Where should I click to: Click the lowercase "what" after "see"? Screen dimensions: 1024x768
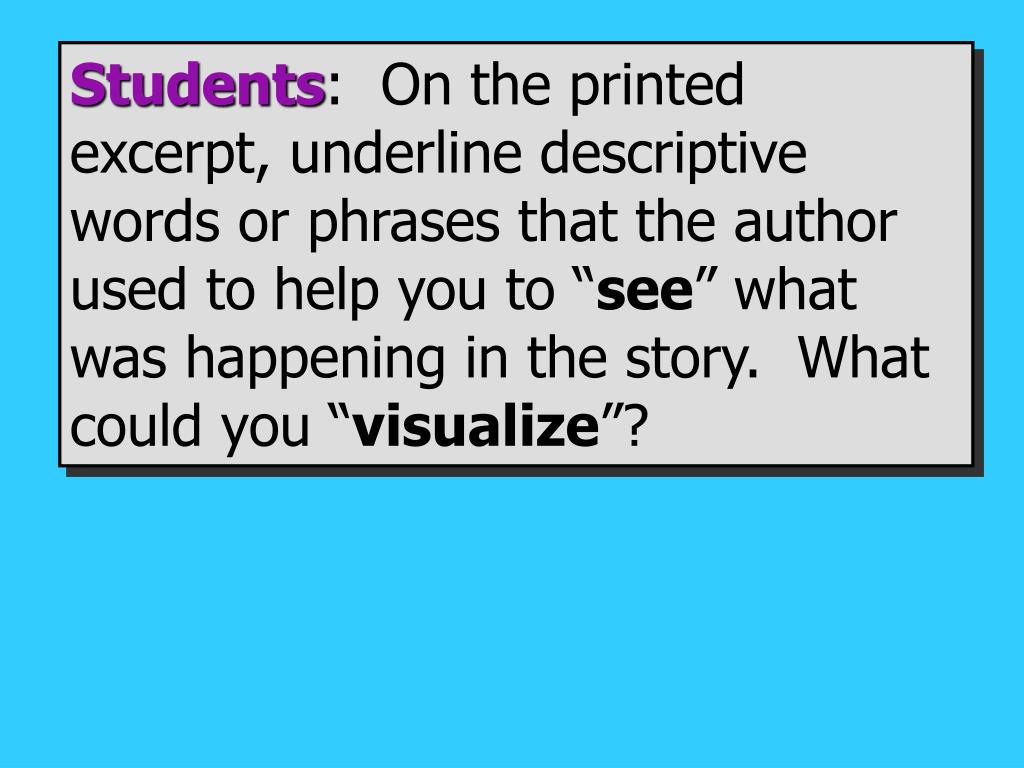[x=795, y=289]
